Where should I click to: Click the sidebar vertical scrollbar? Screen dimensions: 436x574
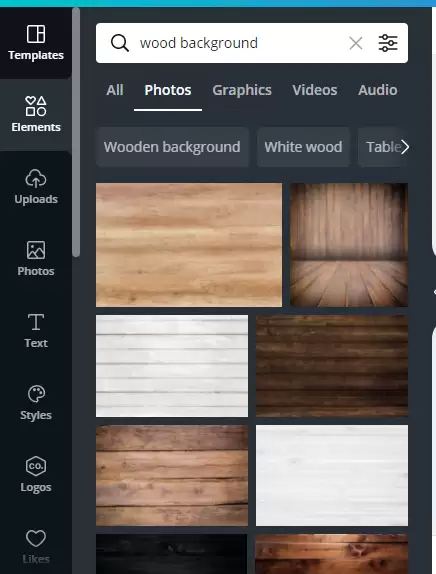point(76,133)
